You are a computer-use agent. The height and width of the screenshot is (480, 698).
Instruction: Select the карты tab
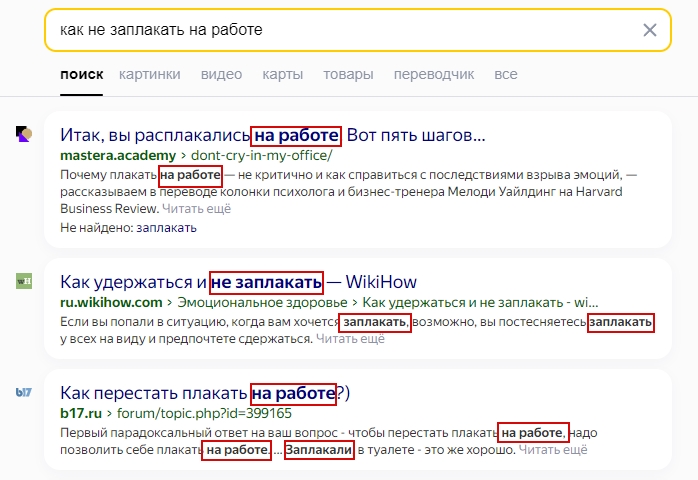pos(282,74)
